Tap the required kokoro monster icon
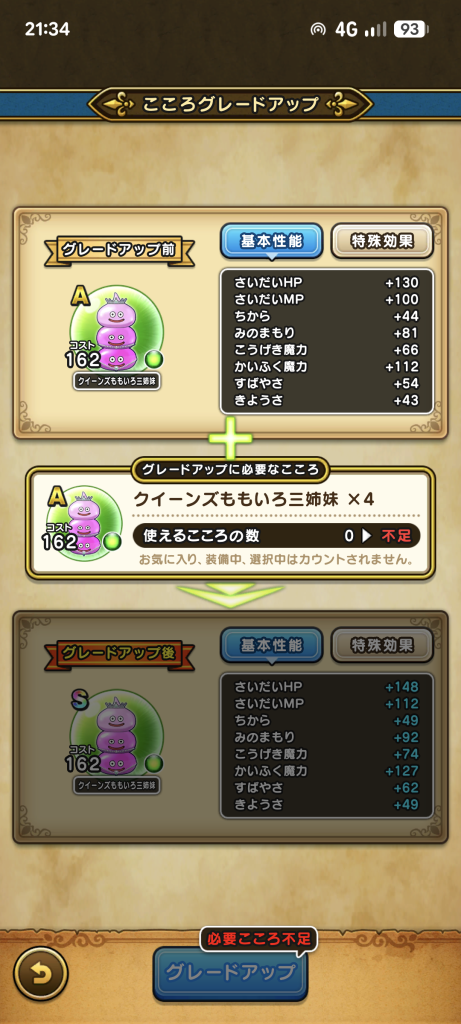 84,522
